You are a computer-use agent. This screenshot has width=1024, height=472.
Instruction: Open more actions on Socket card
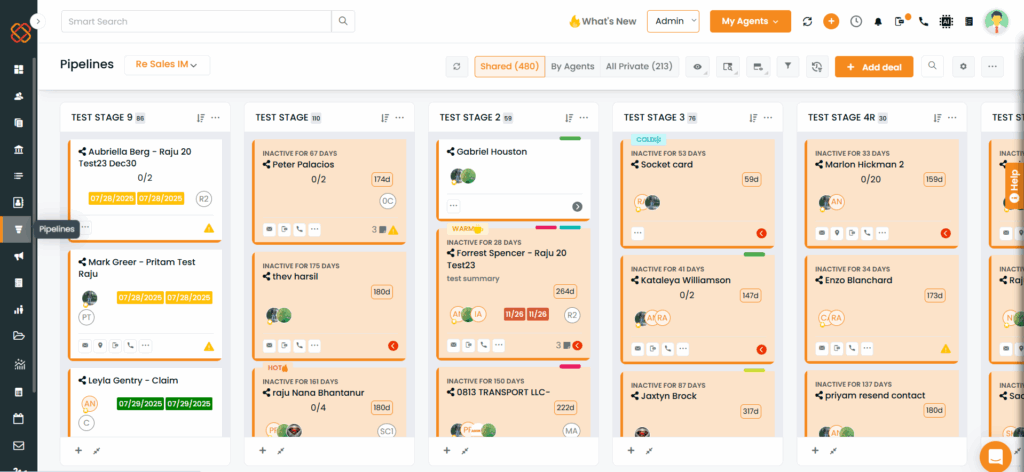(x=637, y=233)
